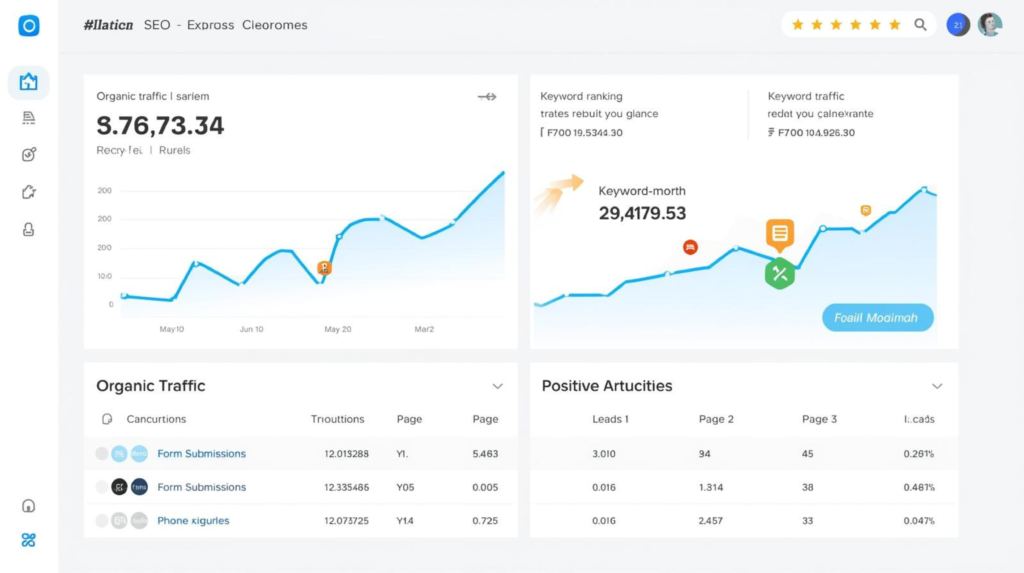
Task: Click the 5.463 cell
Action: (485, 453)
